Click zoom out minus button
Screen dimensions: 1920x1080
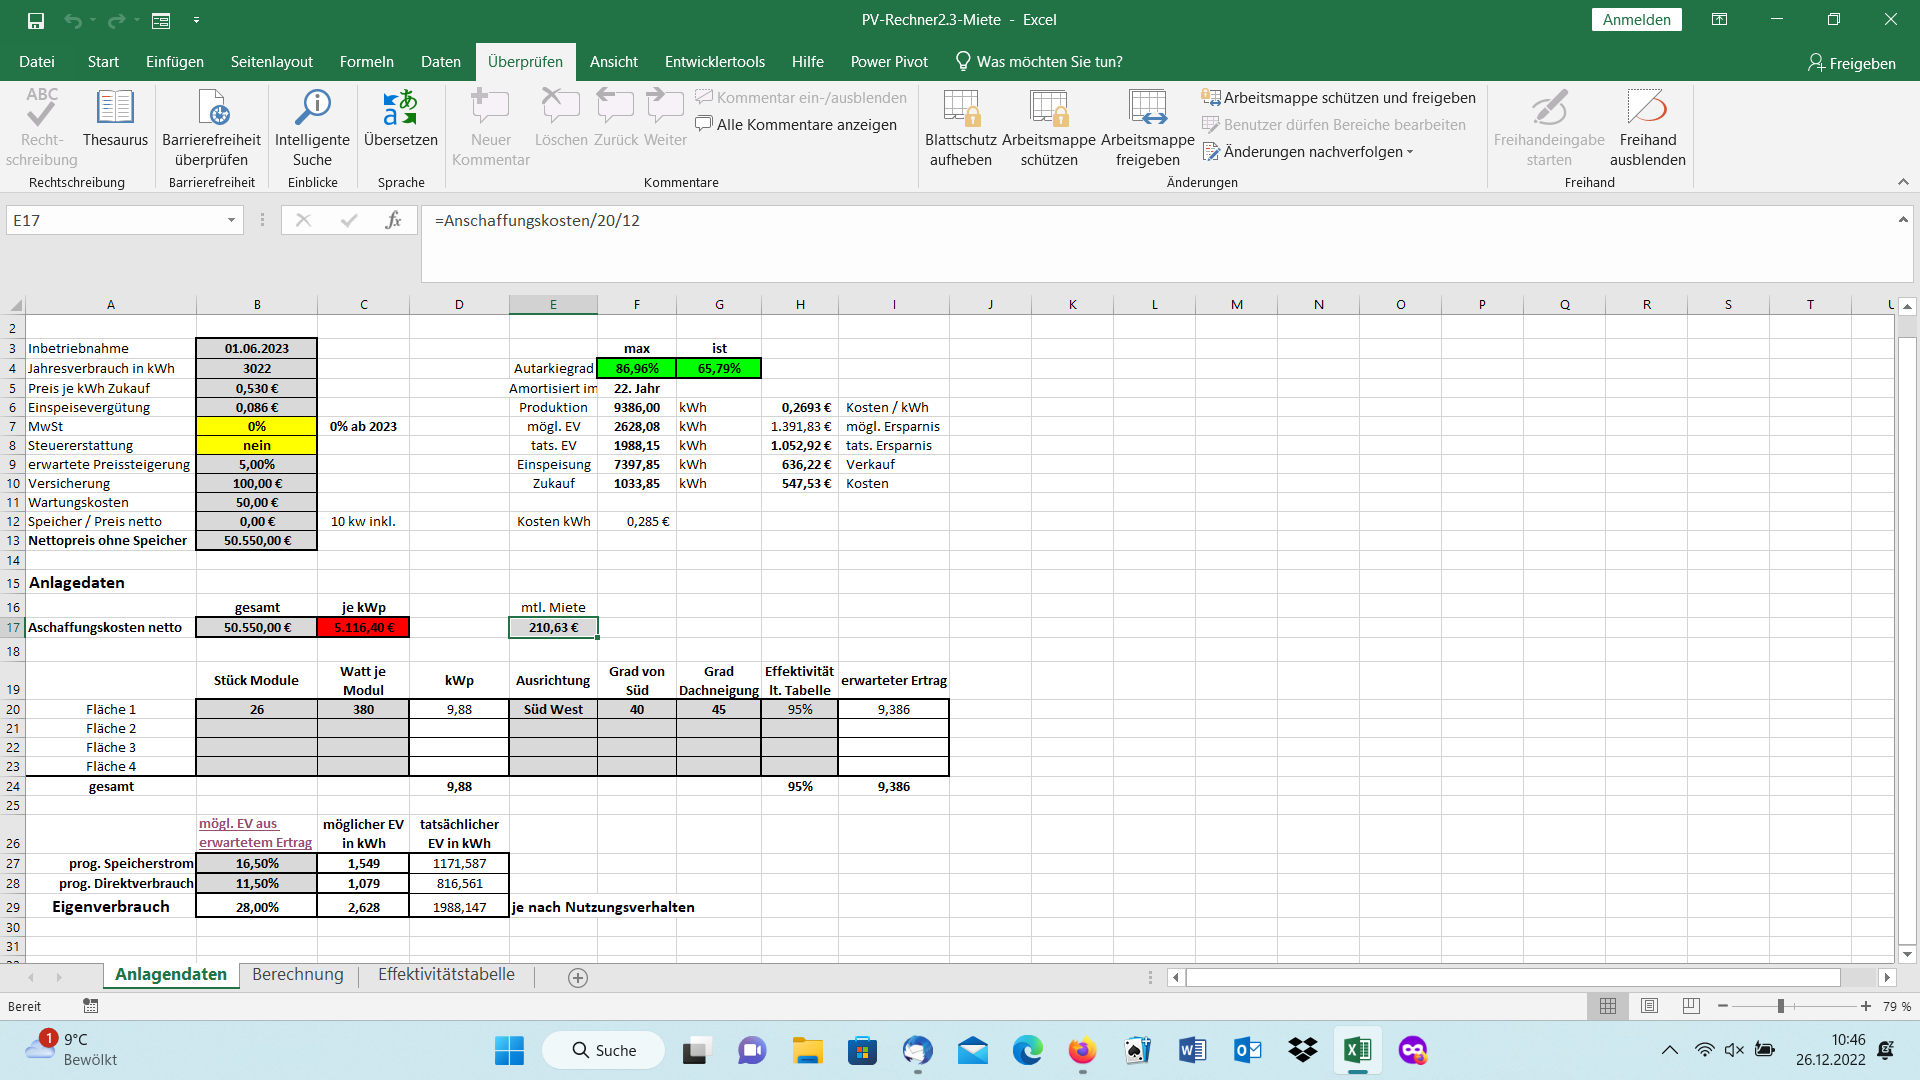click(x=1723, y=1006)
